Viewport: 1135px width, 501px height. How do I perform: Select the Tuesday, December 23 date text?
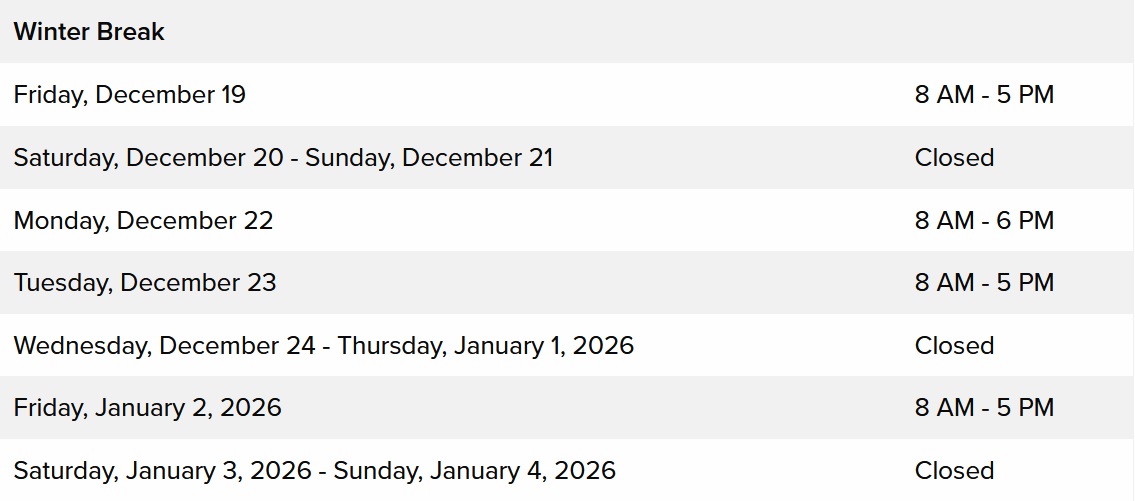tap(145, 283)
